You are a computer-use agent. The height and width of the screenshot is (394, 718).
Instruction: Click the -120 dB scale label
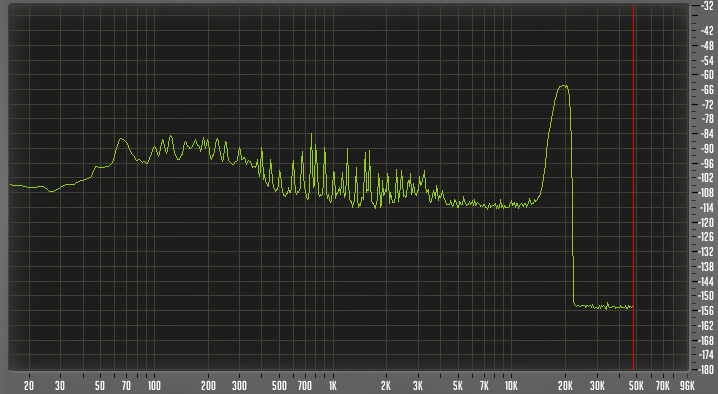point(707,222)
